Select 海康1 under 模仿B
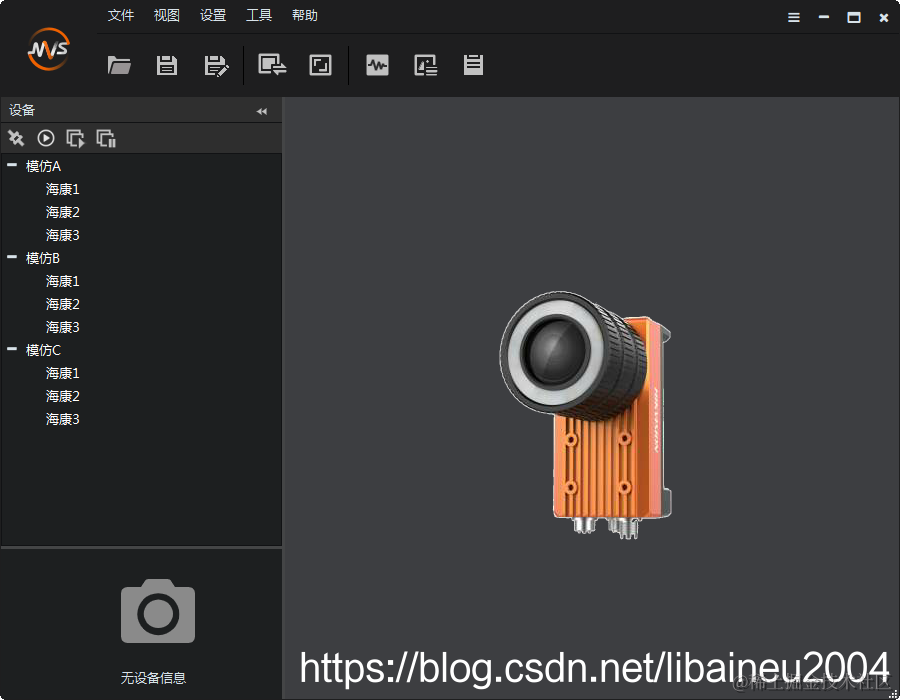 [63, 281]
